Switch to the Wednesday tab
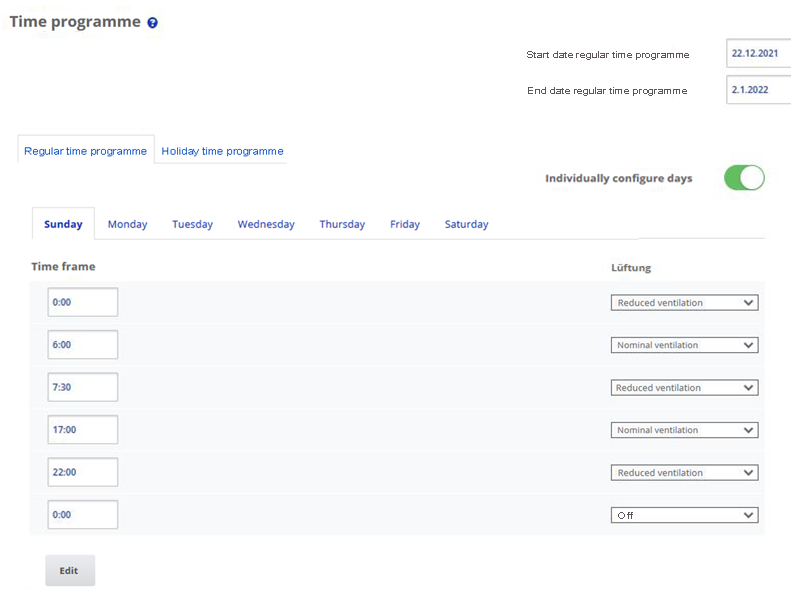 (266, 224)
